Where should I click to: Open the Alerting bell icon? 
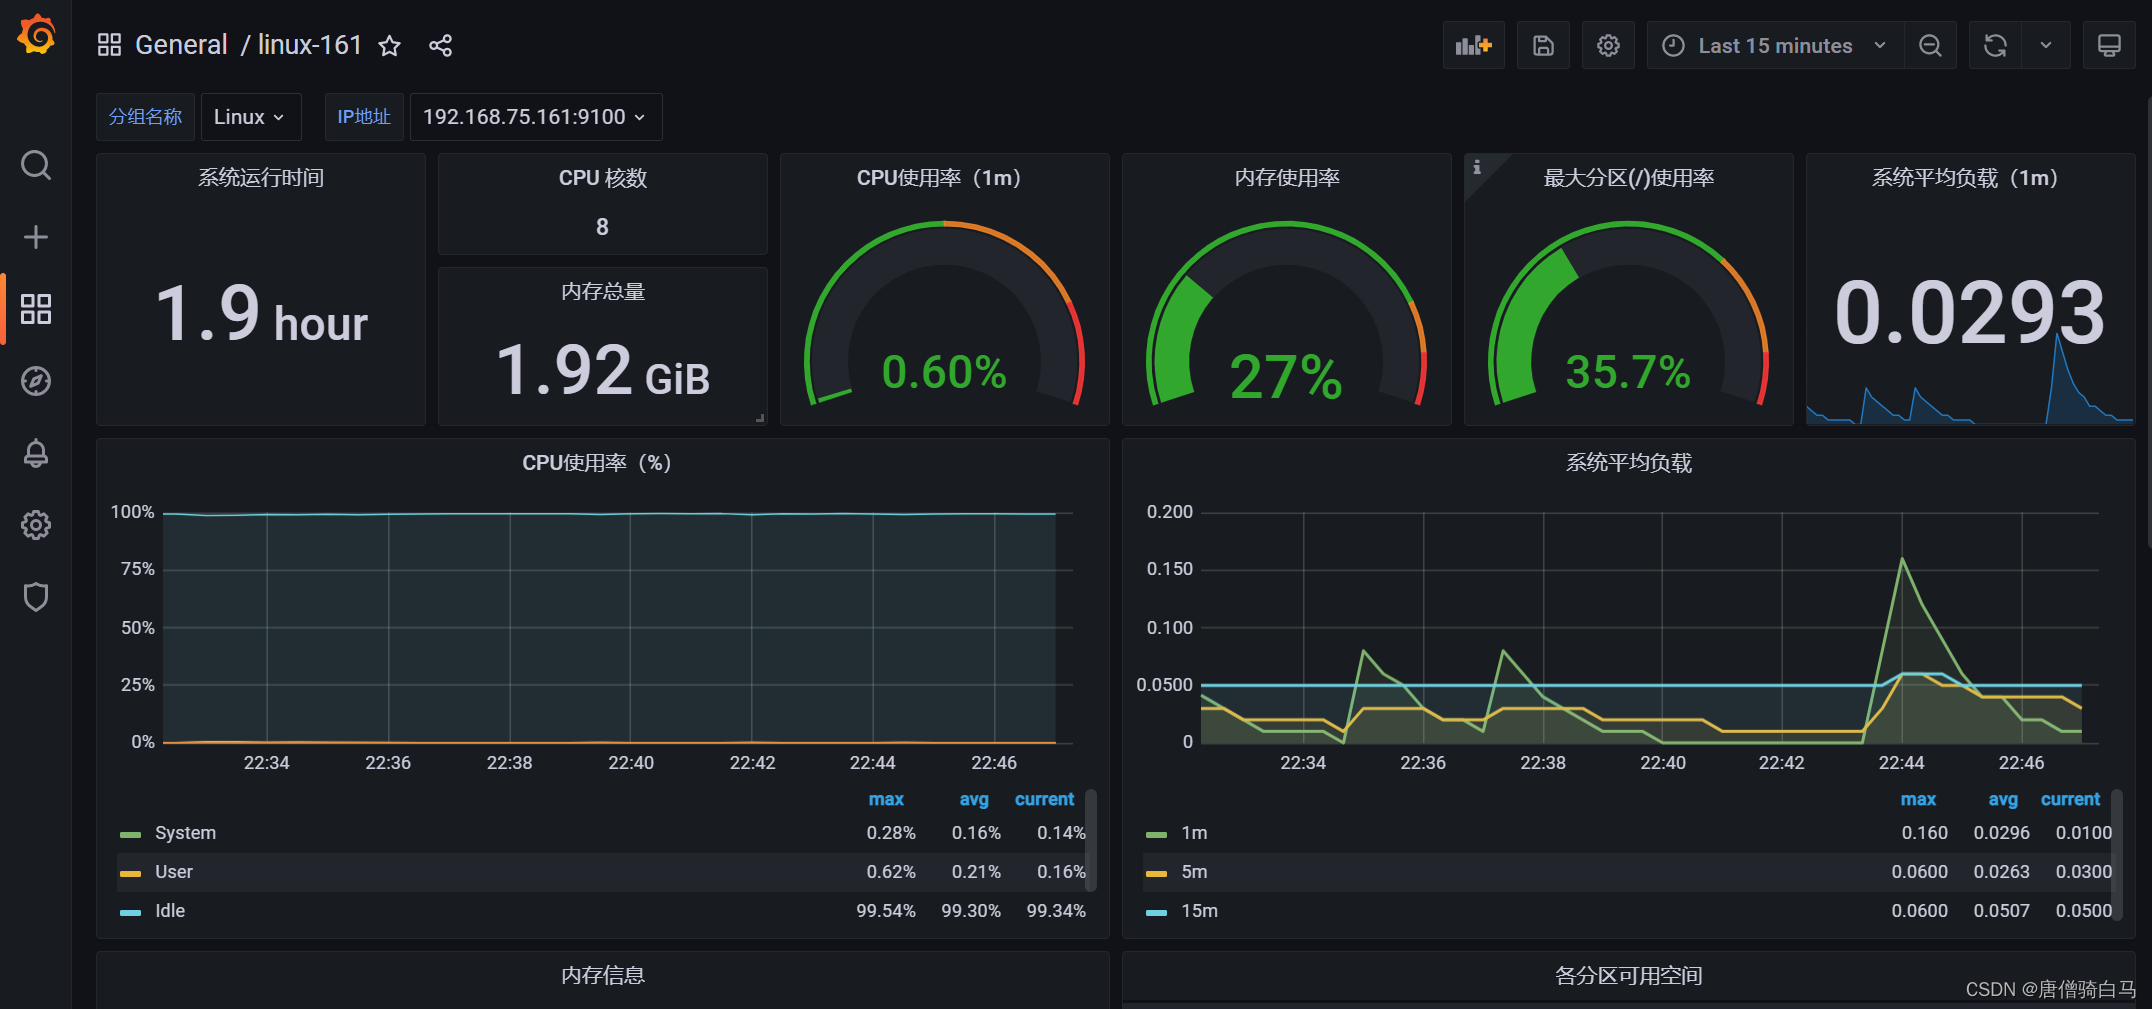coord(36,453)
